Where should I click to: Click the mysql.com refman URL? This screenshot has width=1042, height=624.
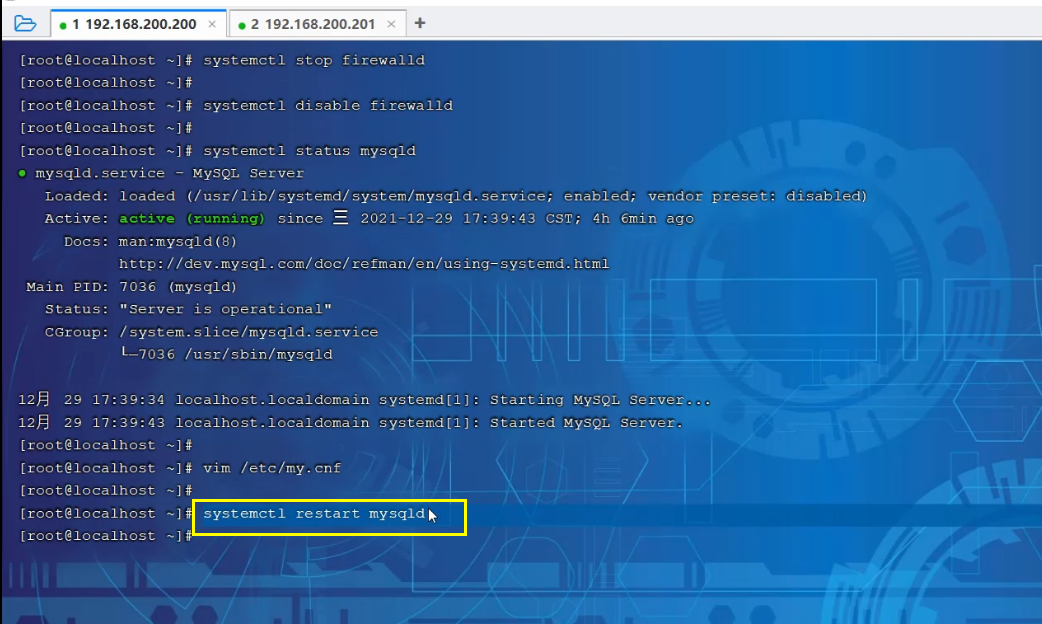pos(364,264)
